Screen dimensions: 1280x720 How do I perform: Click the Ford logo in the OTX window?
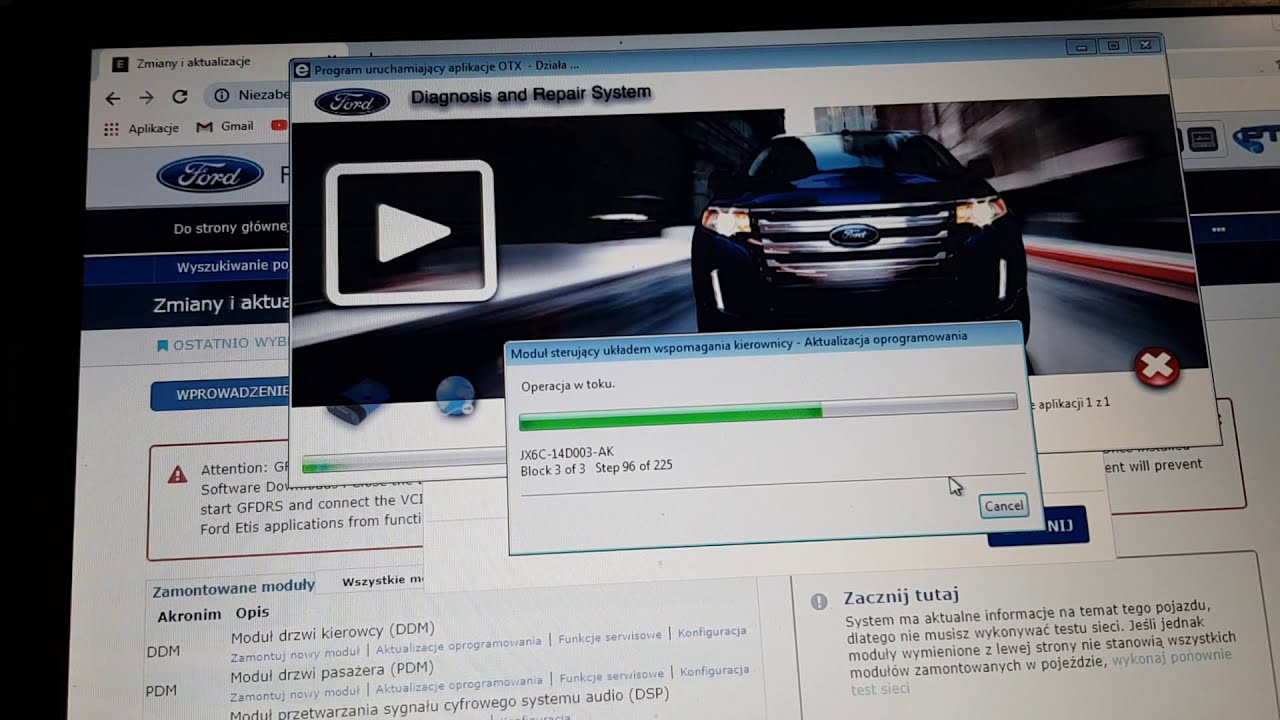[x=352, y=102]
